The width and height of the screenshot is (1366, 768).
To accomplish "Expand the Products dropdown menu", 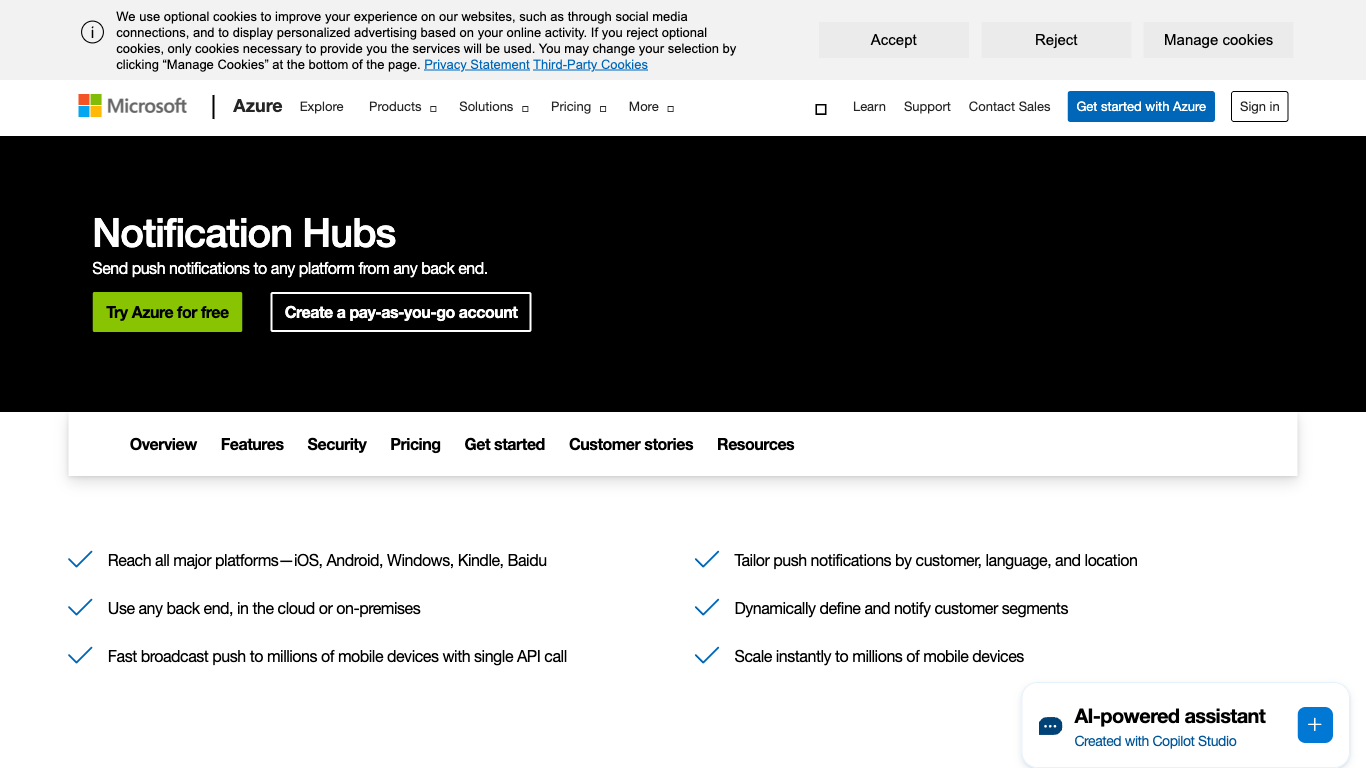I will [403, 107].
